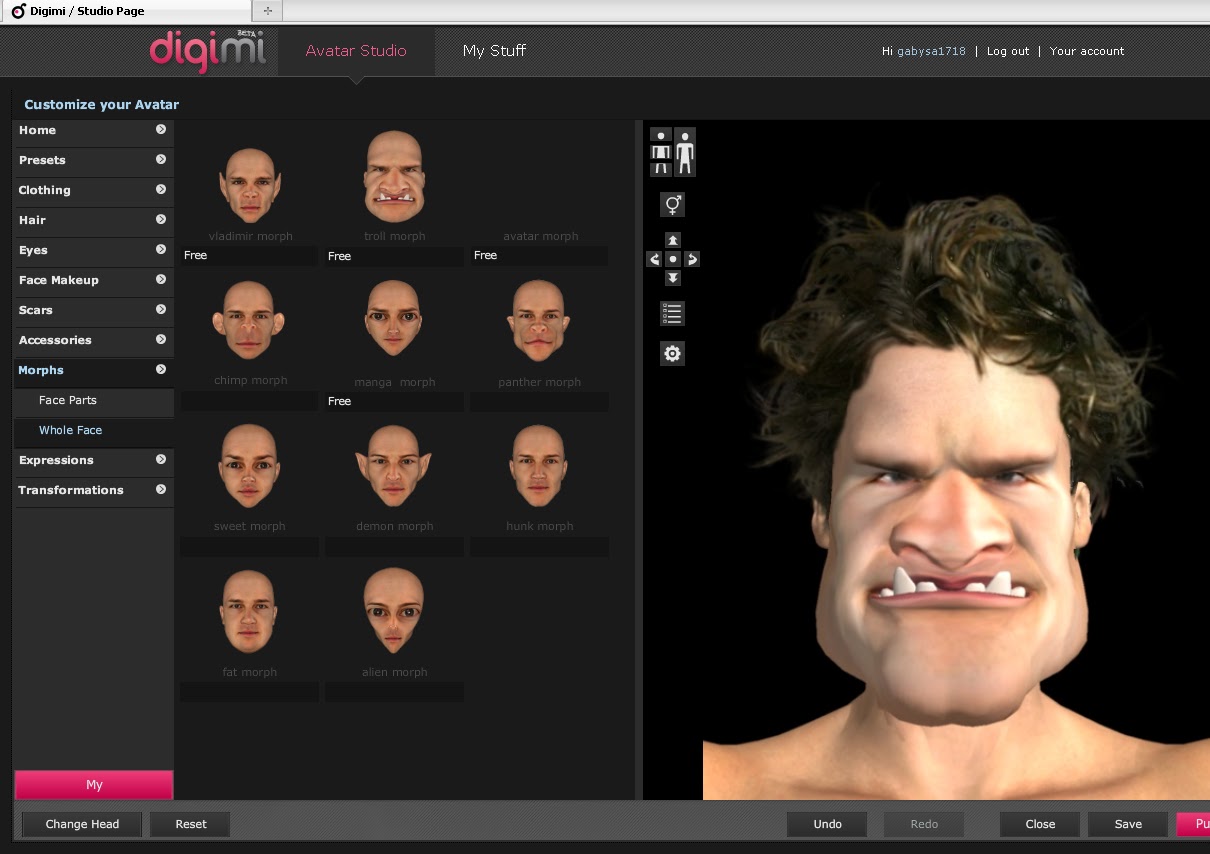Click the Undo button
The height and width of the screenshot is (854, 1210).
(827, 824)
